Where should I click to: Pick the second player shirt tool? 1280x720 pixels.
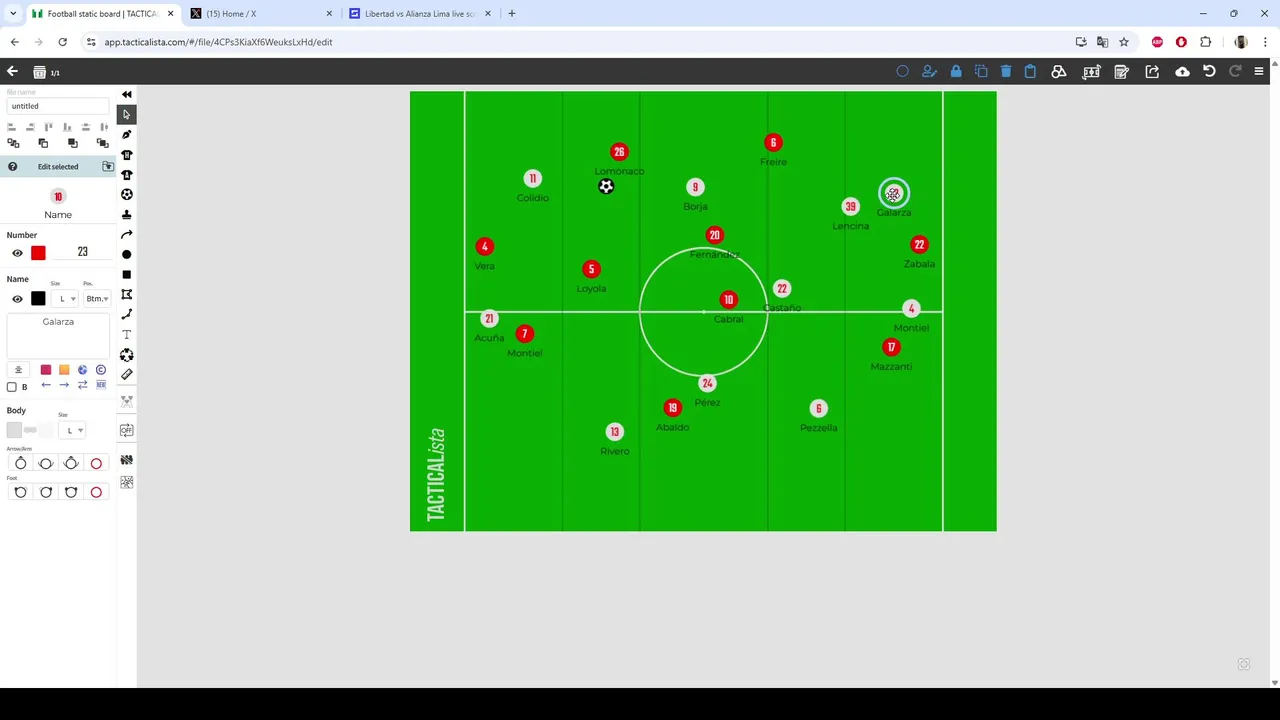click(x=126, y=175)
